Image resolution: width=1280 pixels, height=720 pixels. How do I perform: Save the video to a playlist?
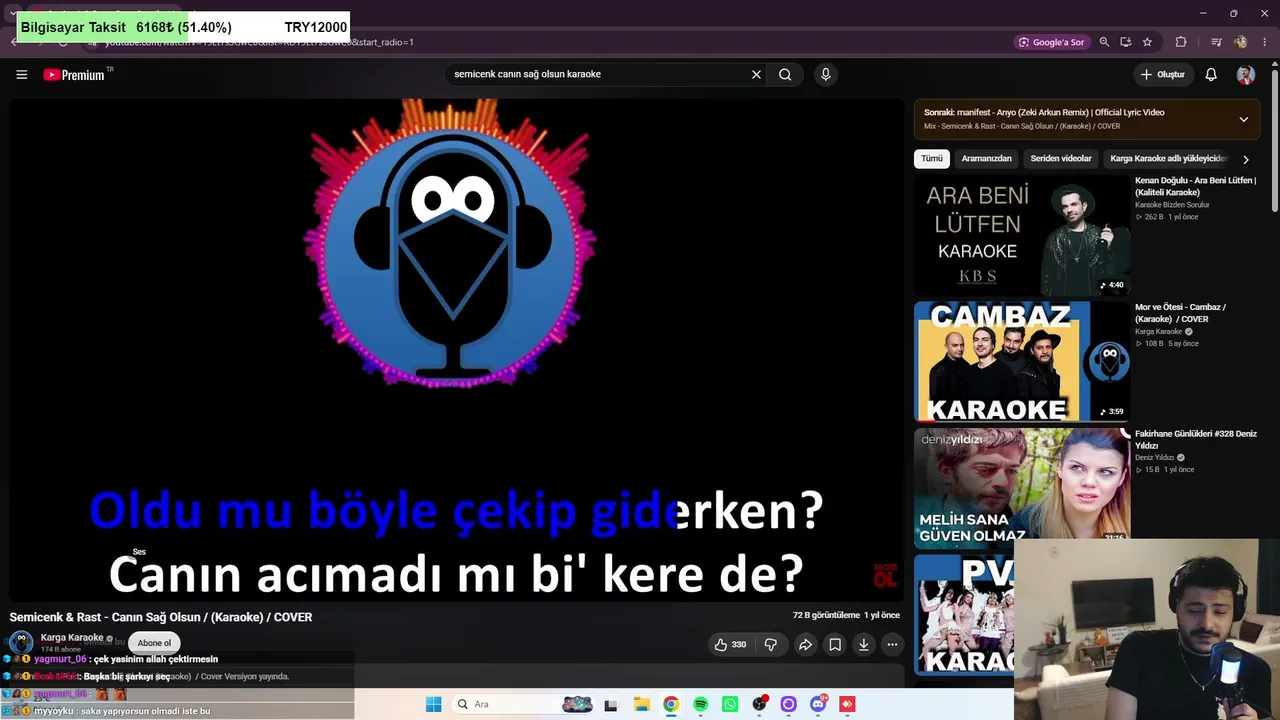click(835, 645)
